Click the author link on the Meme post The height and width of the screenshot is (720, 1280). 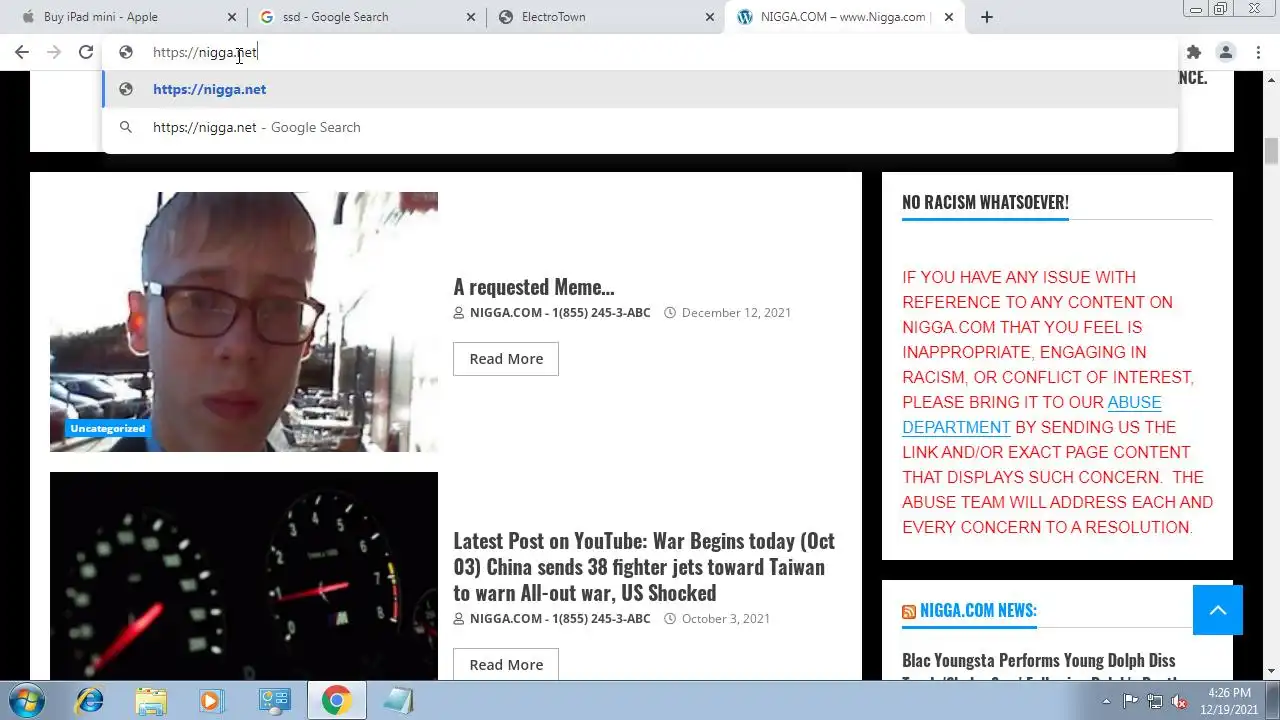pyautogui.click(x=560, y=313)
